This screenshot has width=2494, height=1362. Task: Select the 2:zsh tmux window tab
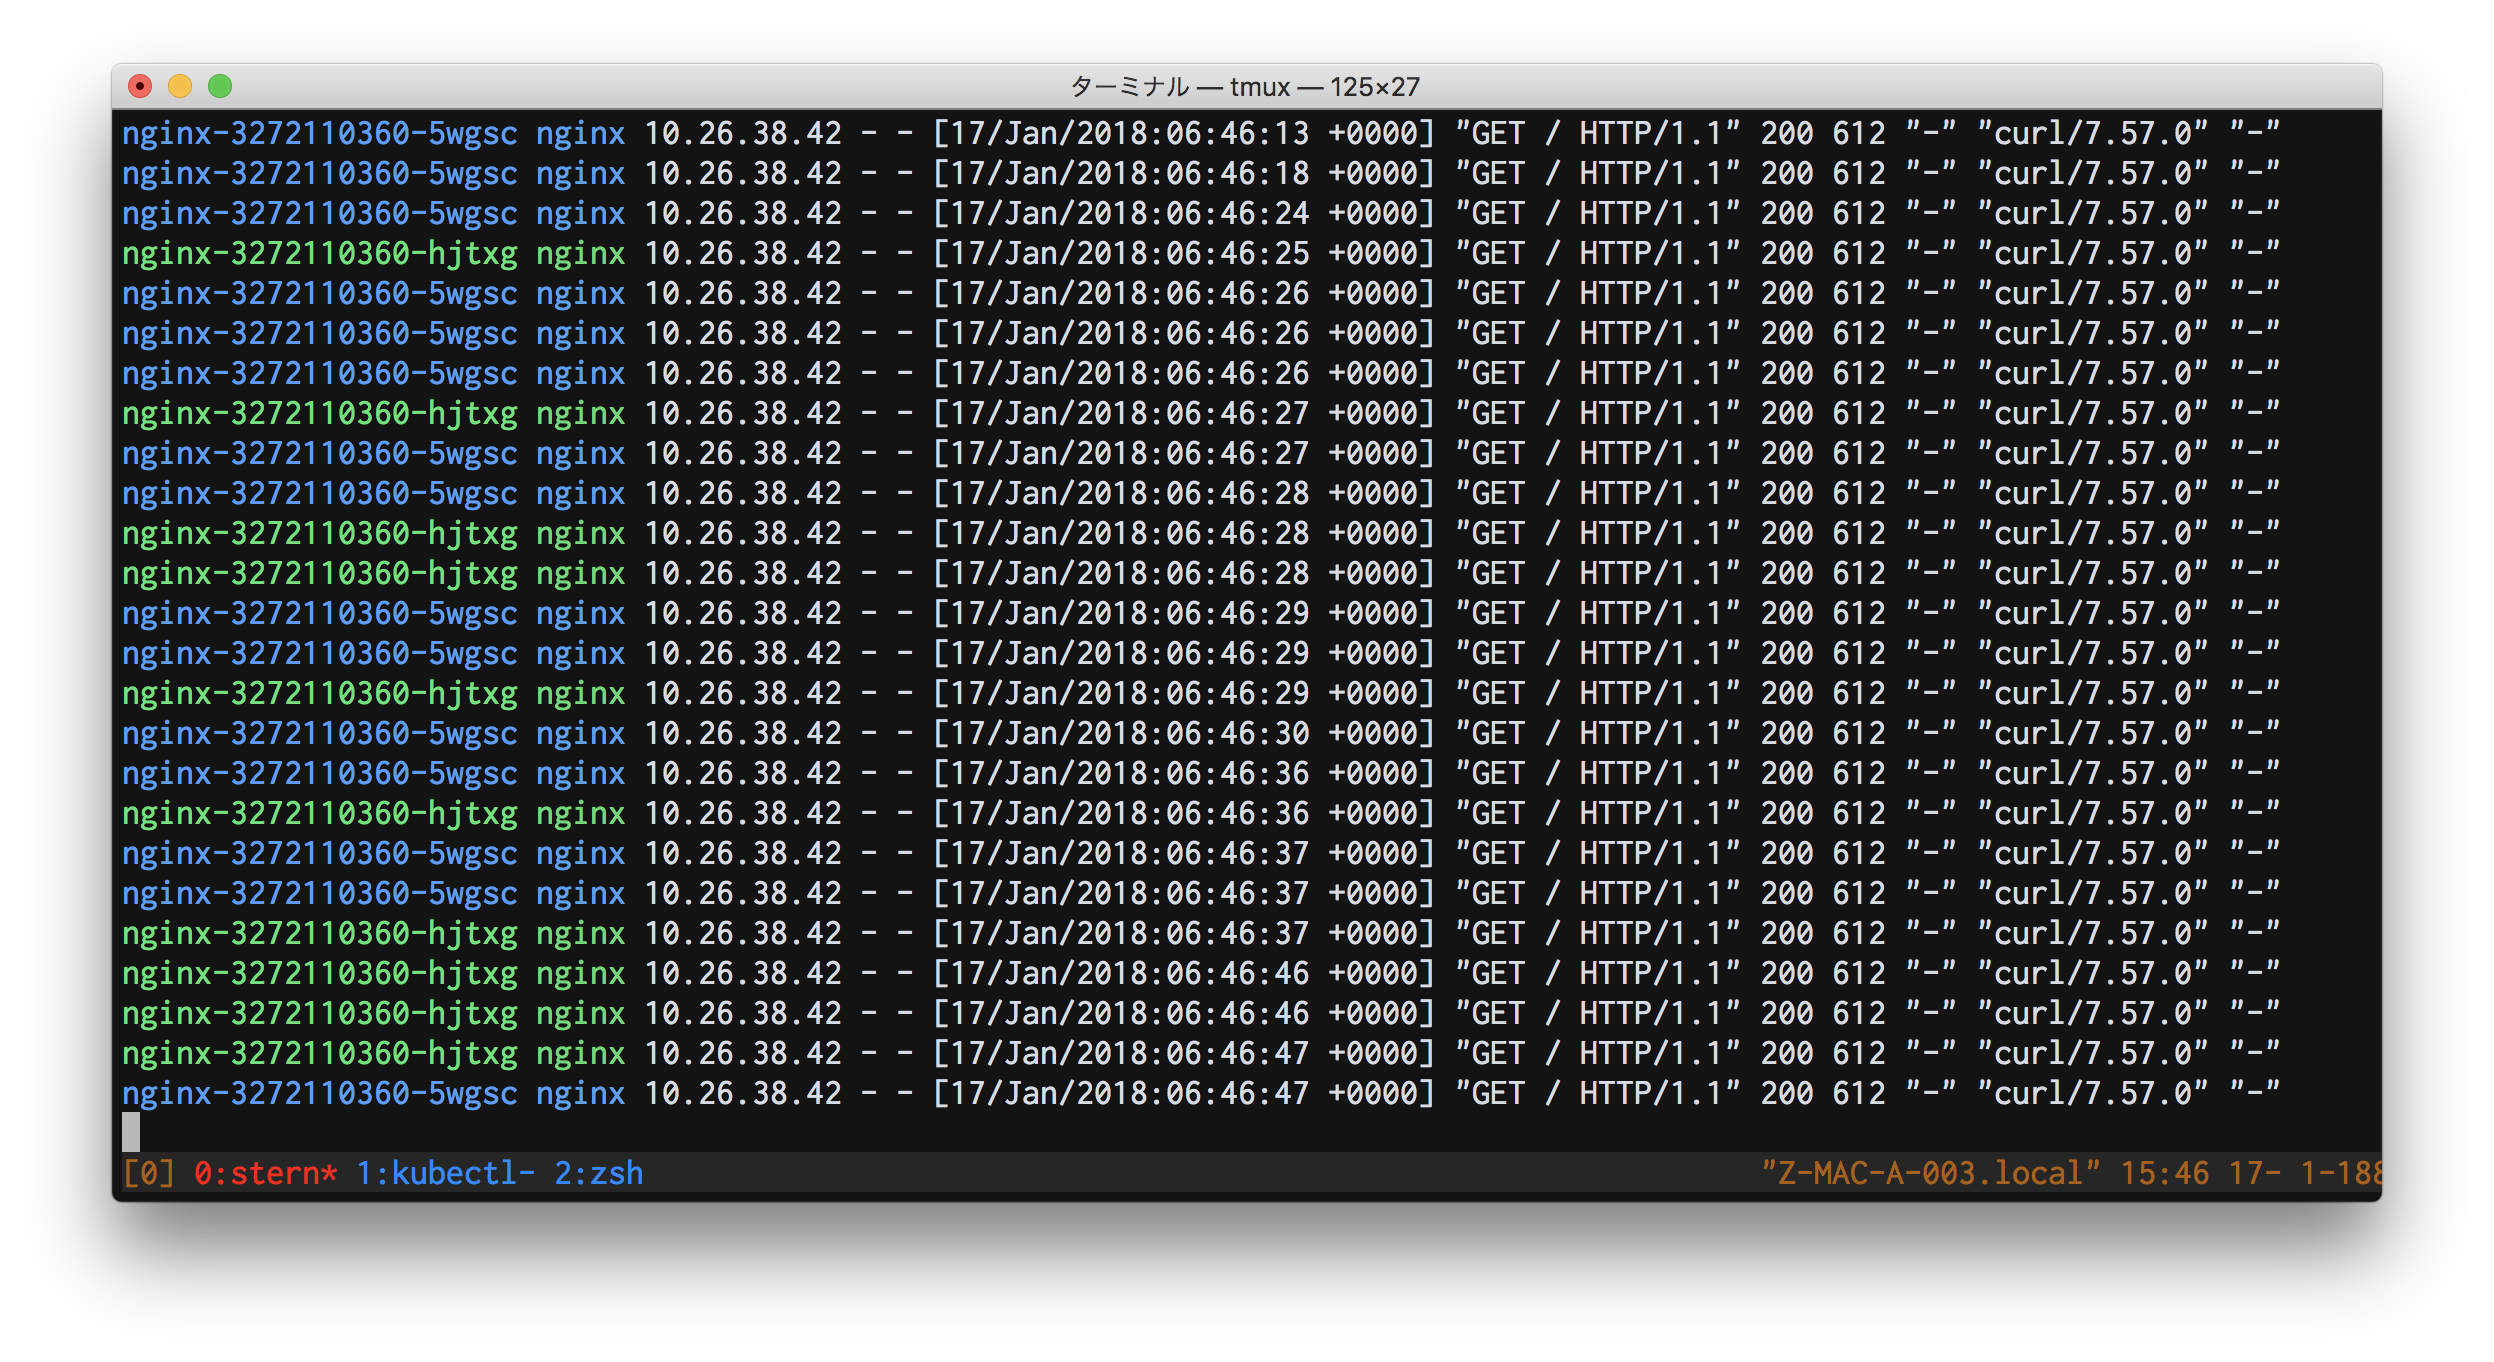[x=598, y=1173]
